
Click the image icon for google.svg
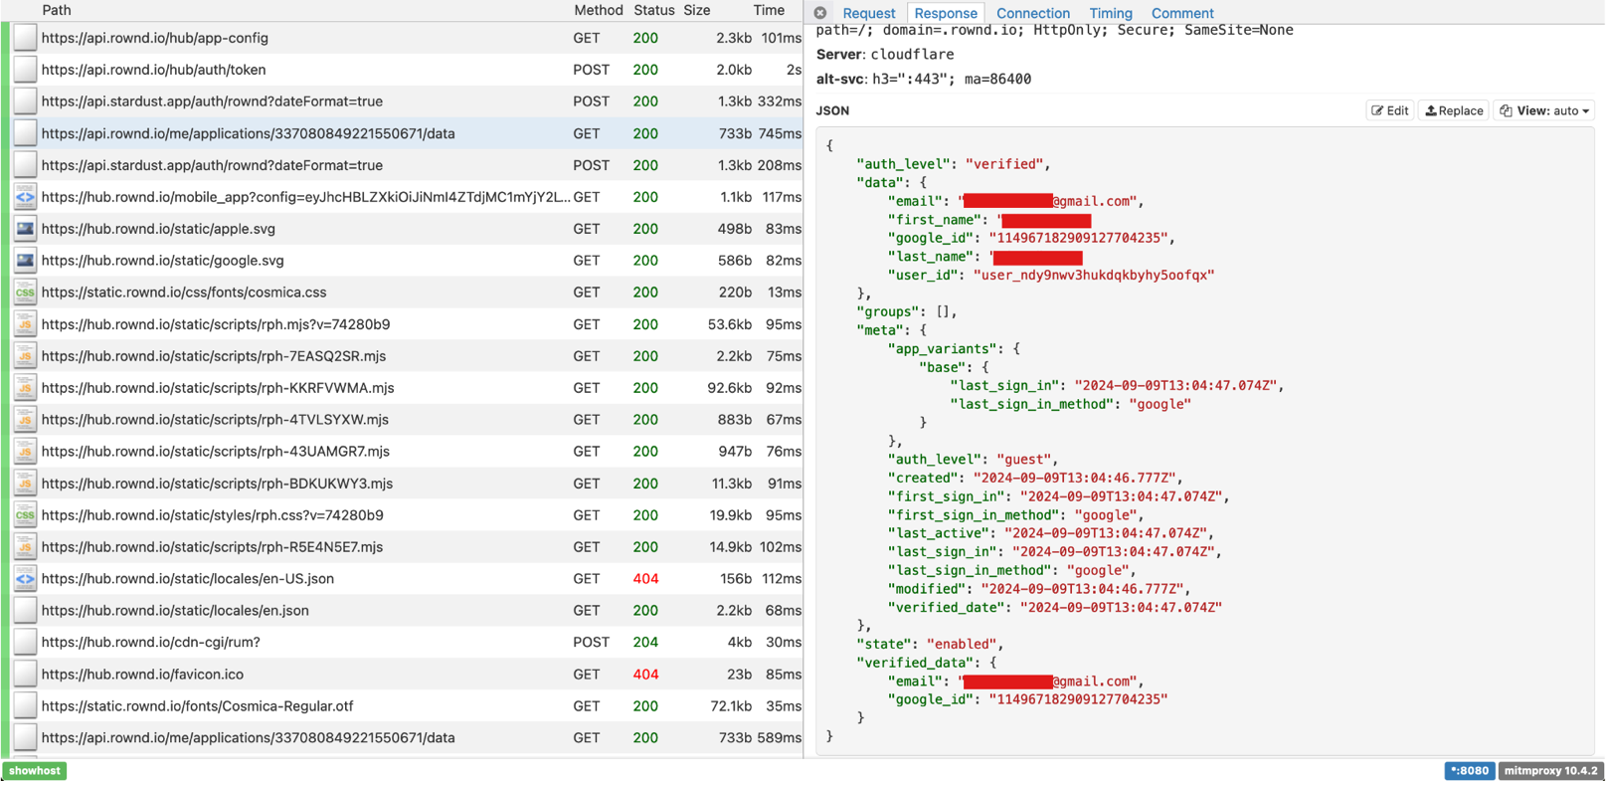coord(25,261)
